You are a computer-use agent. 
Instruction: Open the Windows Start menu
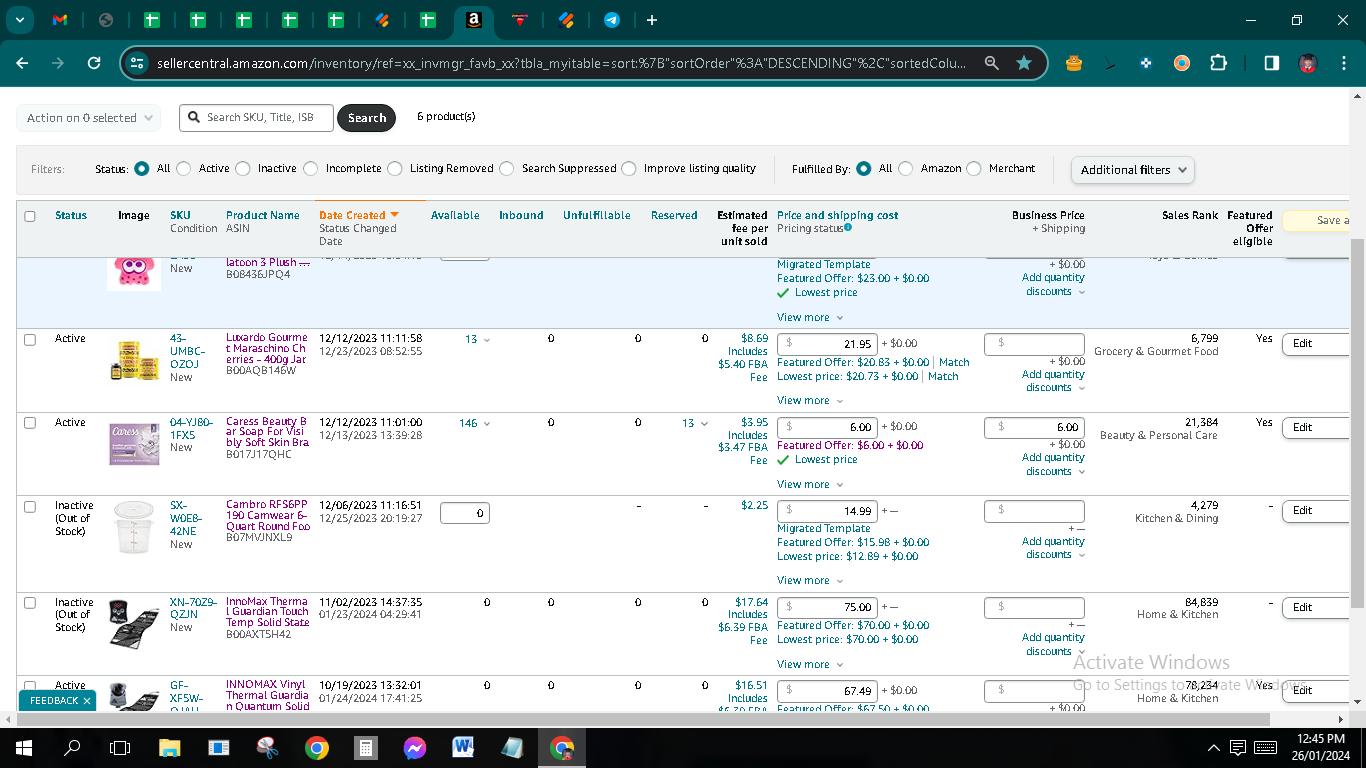pyautogui.click(x=24, y=748)
